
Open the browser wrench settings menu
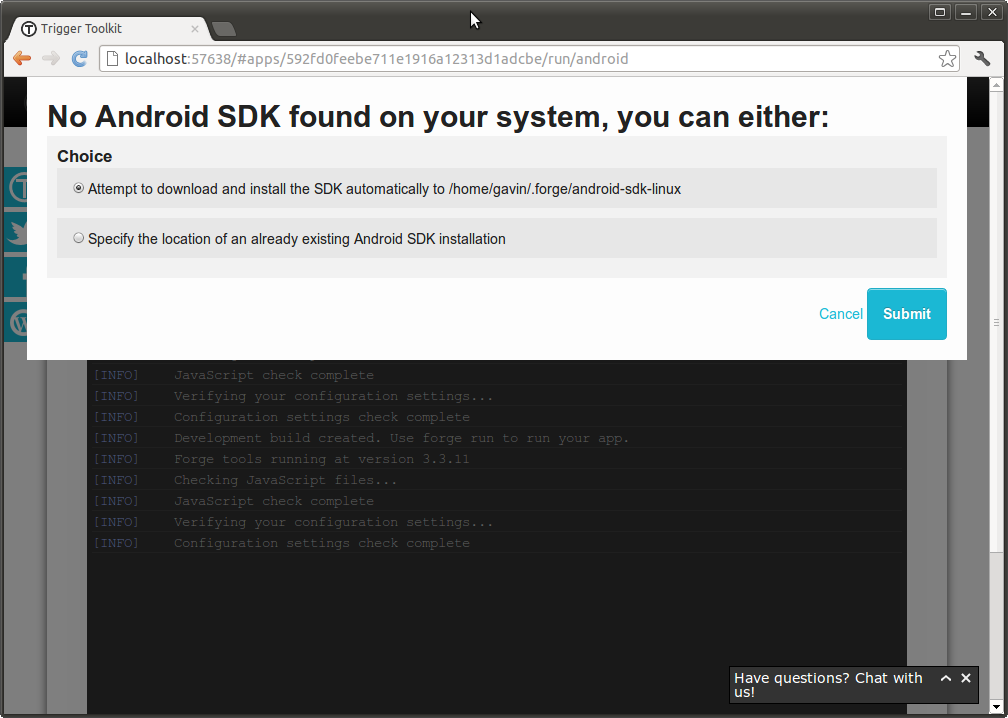tap(982, 58)
